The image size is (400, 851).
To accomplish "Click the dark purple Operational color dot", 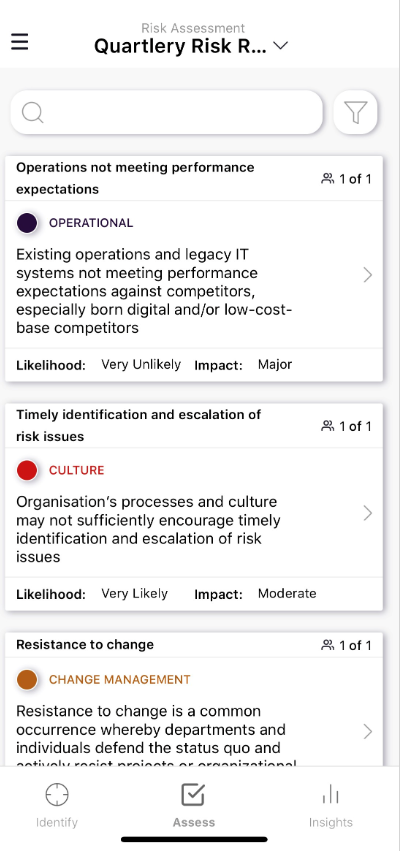I will [x=27, y=223].
